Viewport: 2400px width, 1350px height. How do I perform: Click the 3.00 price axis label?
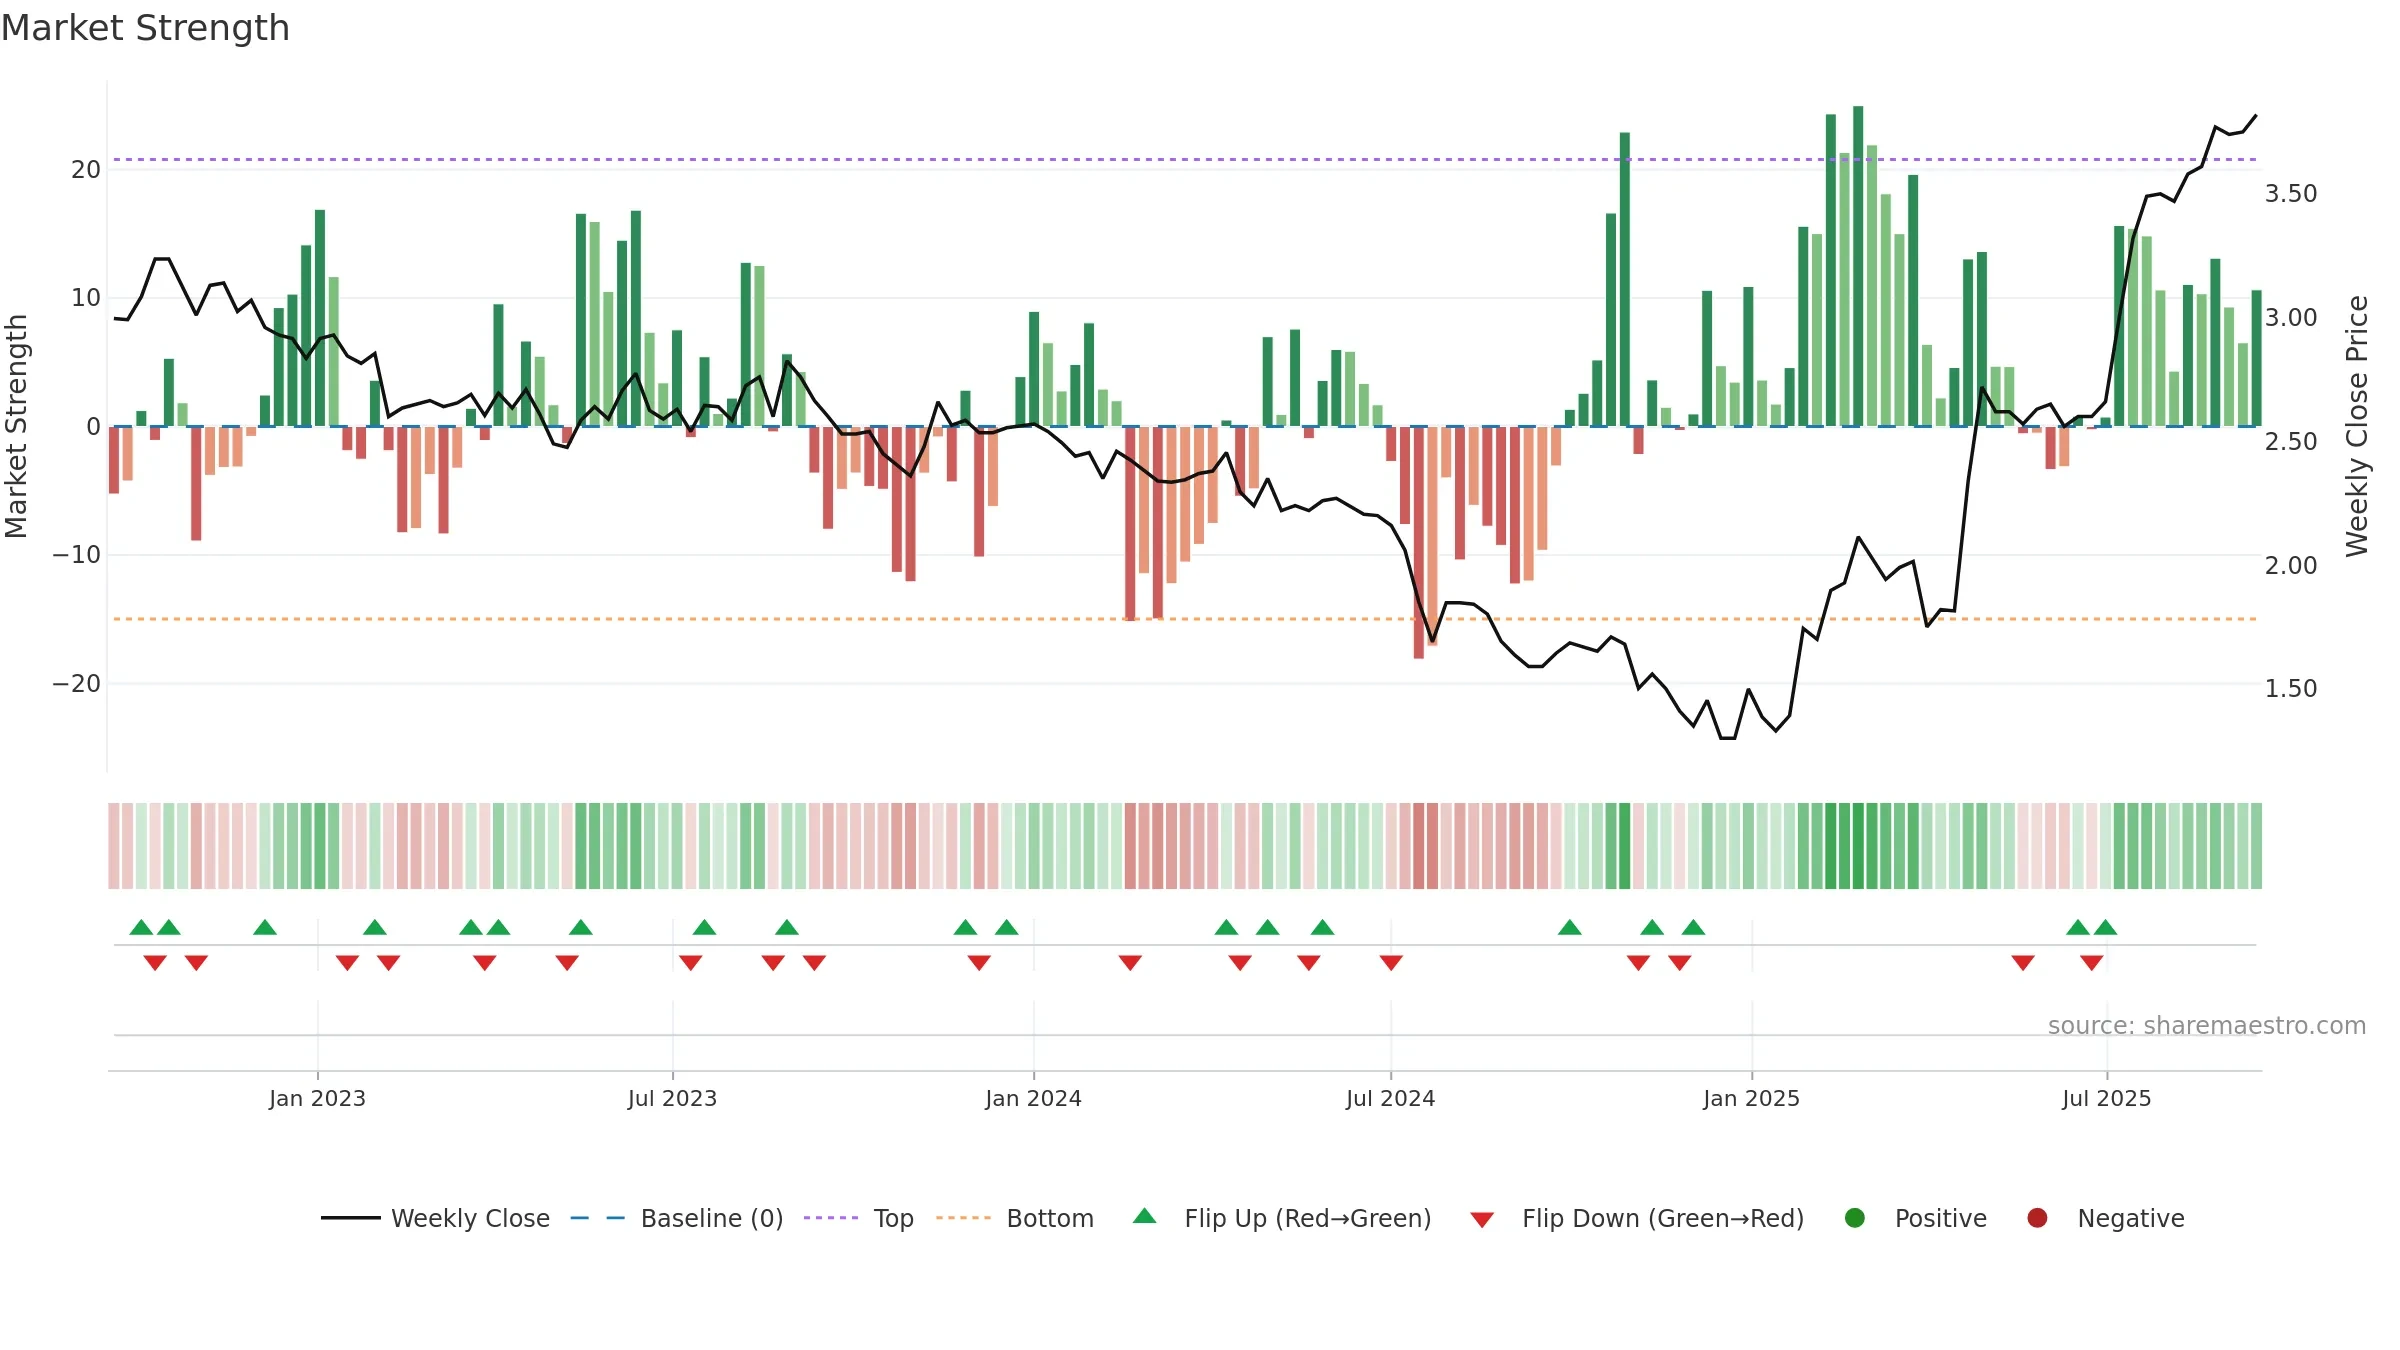(x=2291, y=317)
